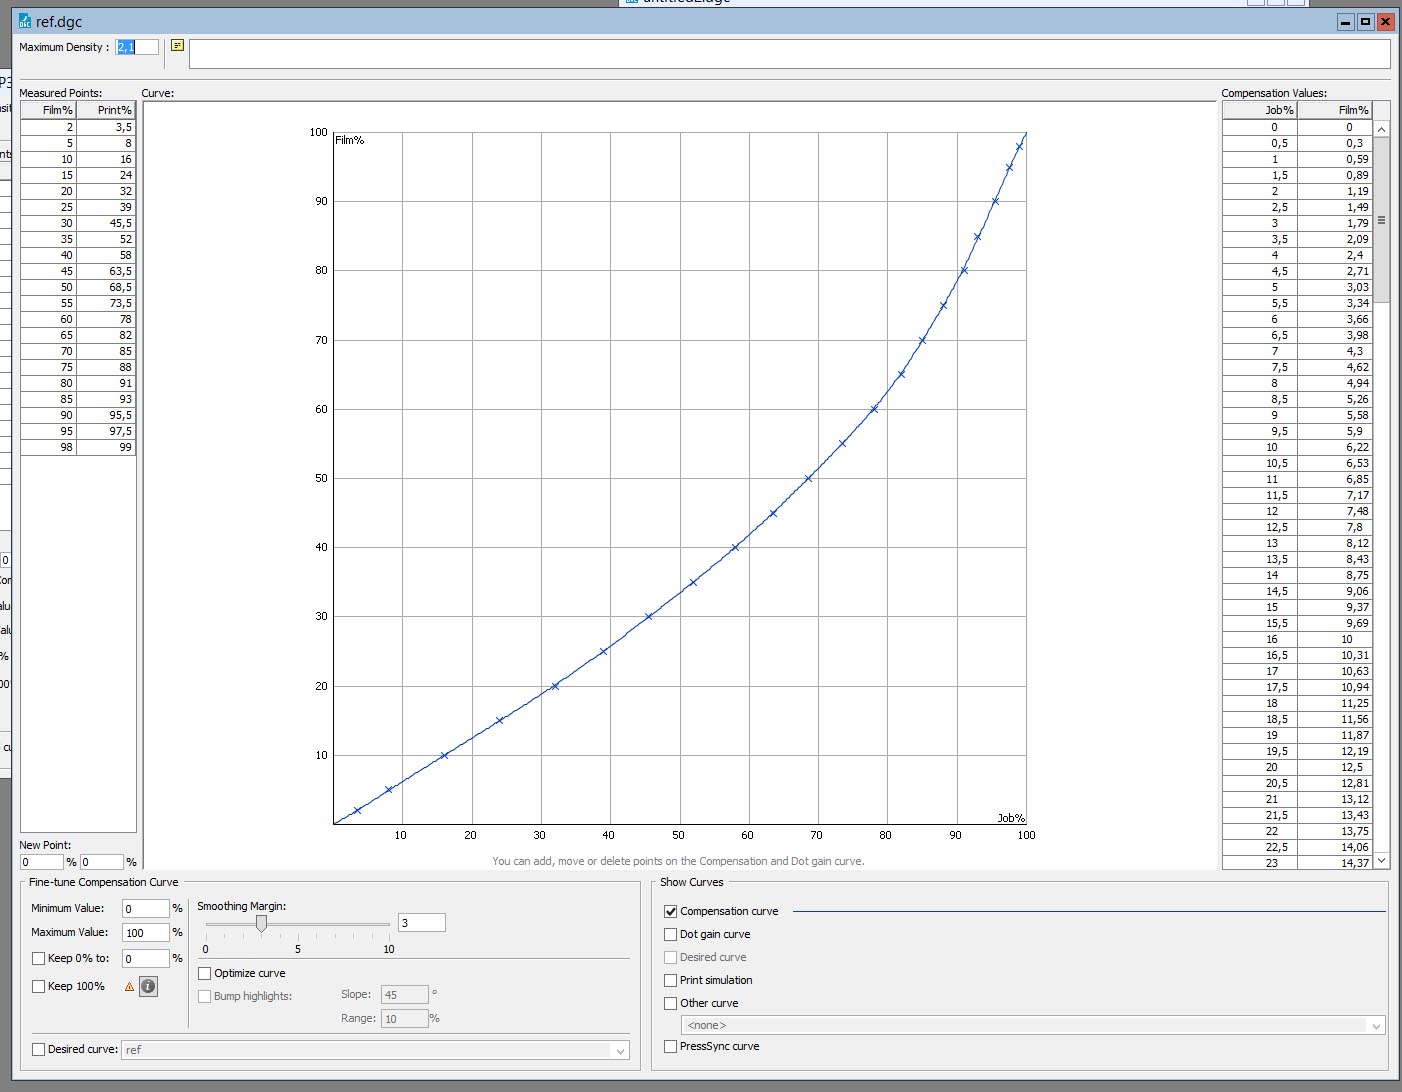Click the Maximum Value field
This screenshot has width=1402, height=1092.
(x=146, y=932)
